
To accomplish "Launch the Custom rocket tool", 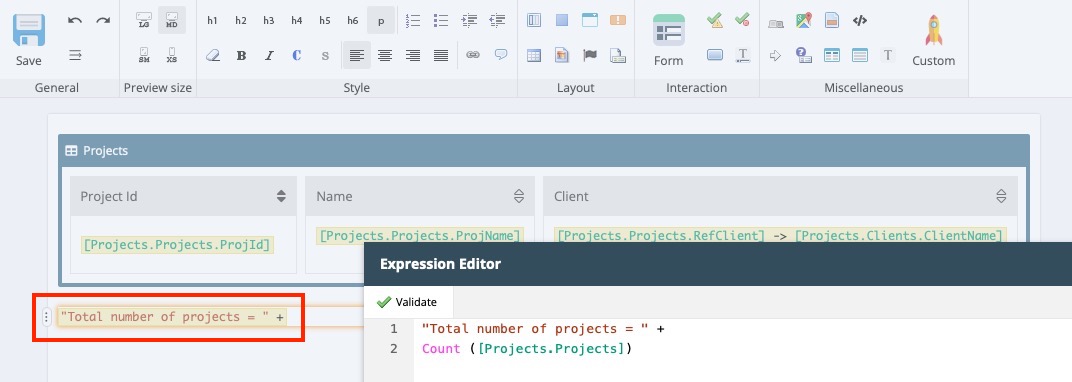I will (x=933, y=41).
